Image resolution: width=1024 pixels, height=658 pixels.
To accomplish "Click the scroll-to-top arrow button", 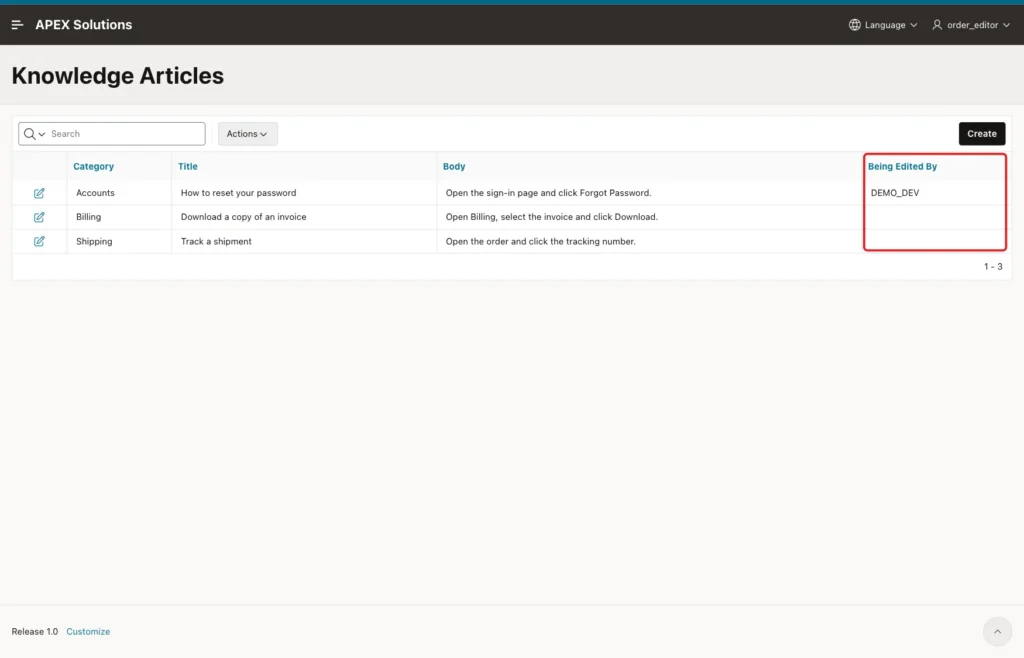I will [x=997, y=631].
